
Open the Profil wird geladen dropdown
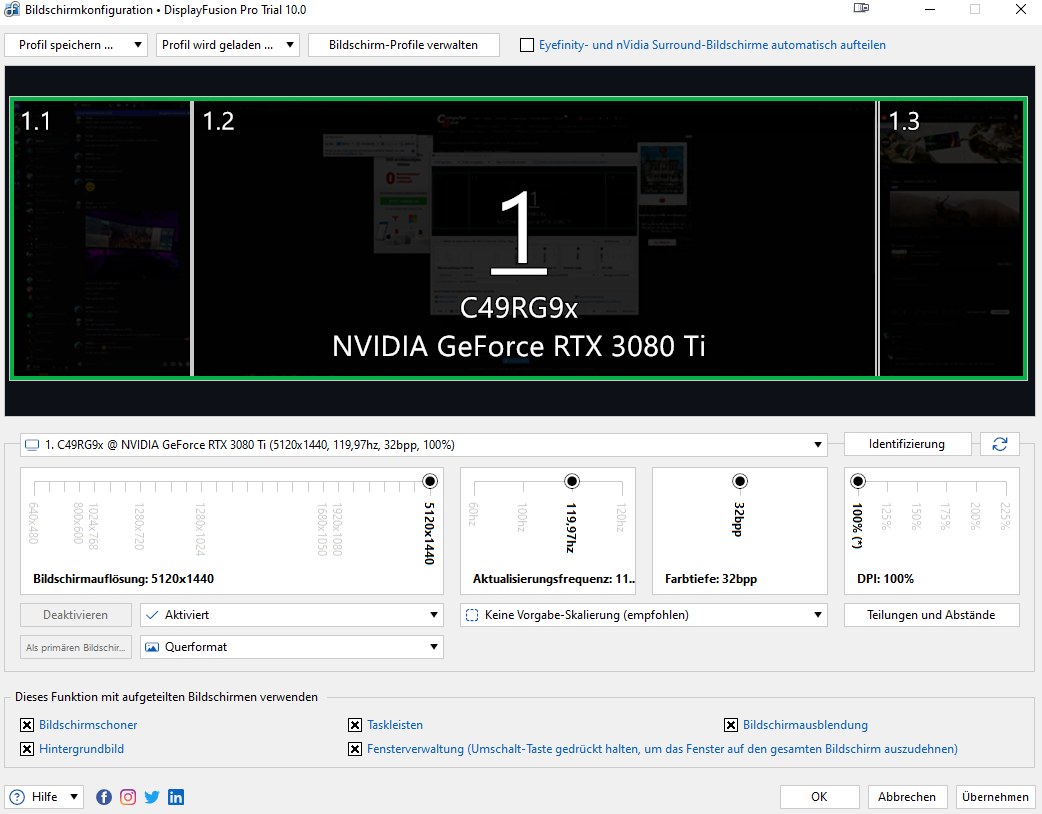click(x=227, y=45)
